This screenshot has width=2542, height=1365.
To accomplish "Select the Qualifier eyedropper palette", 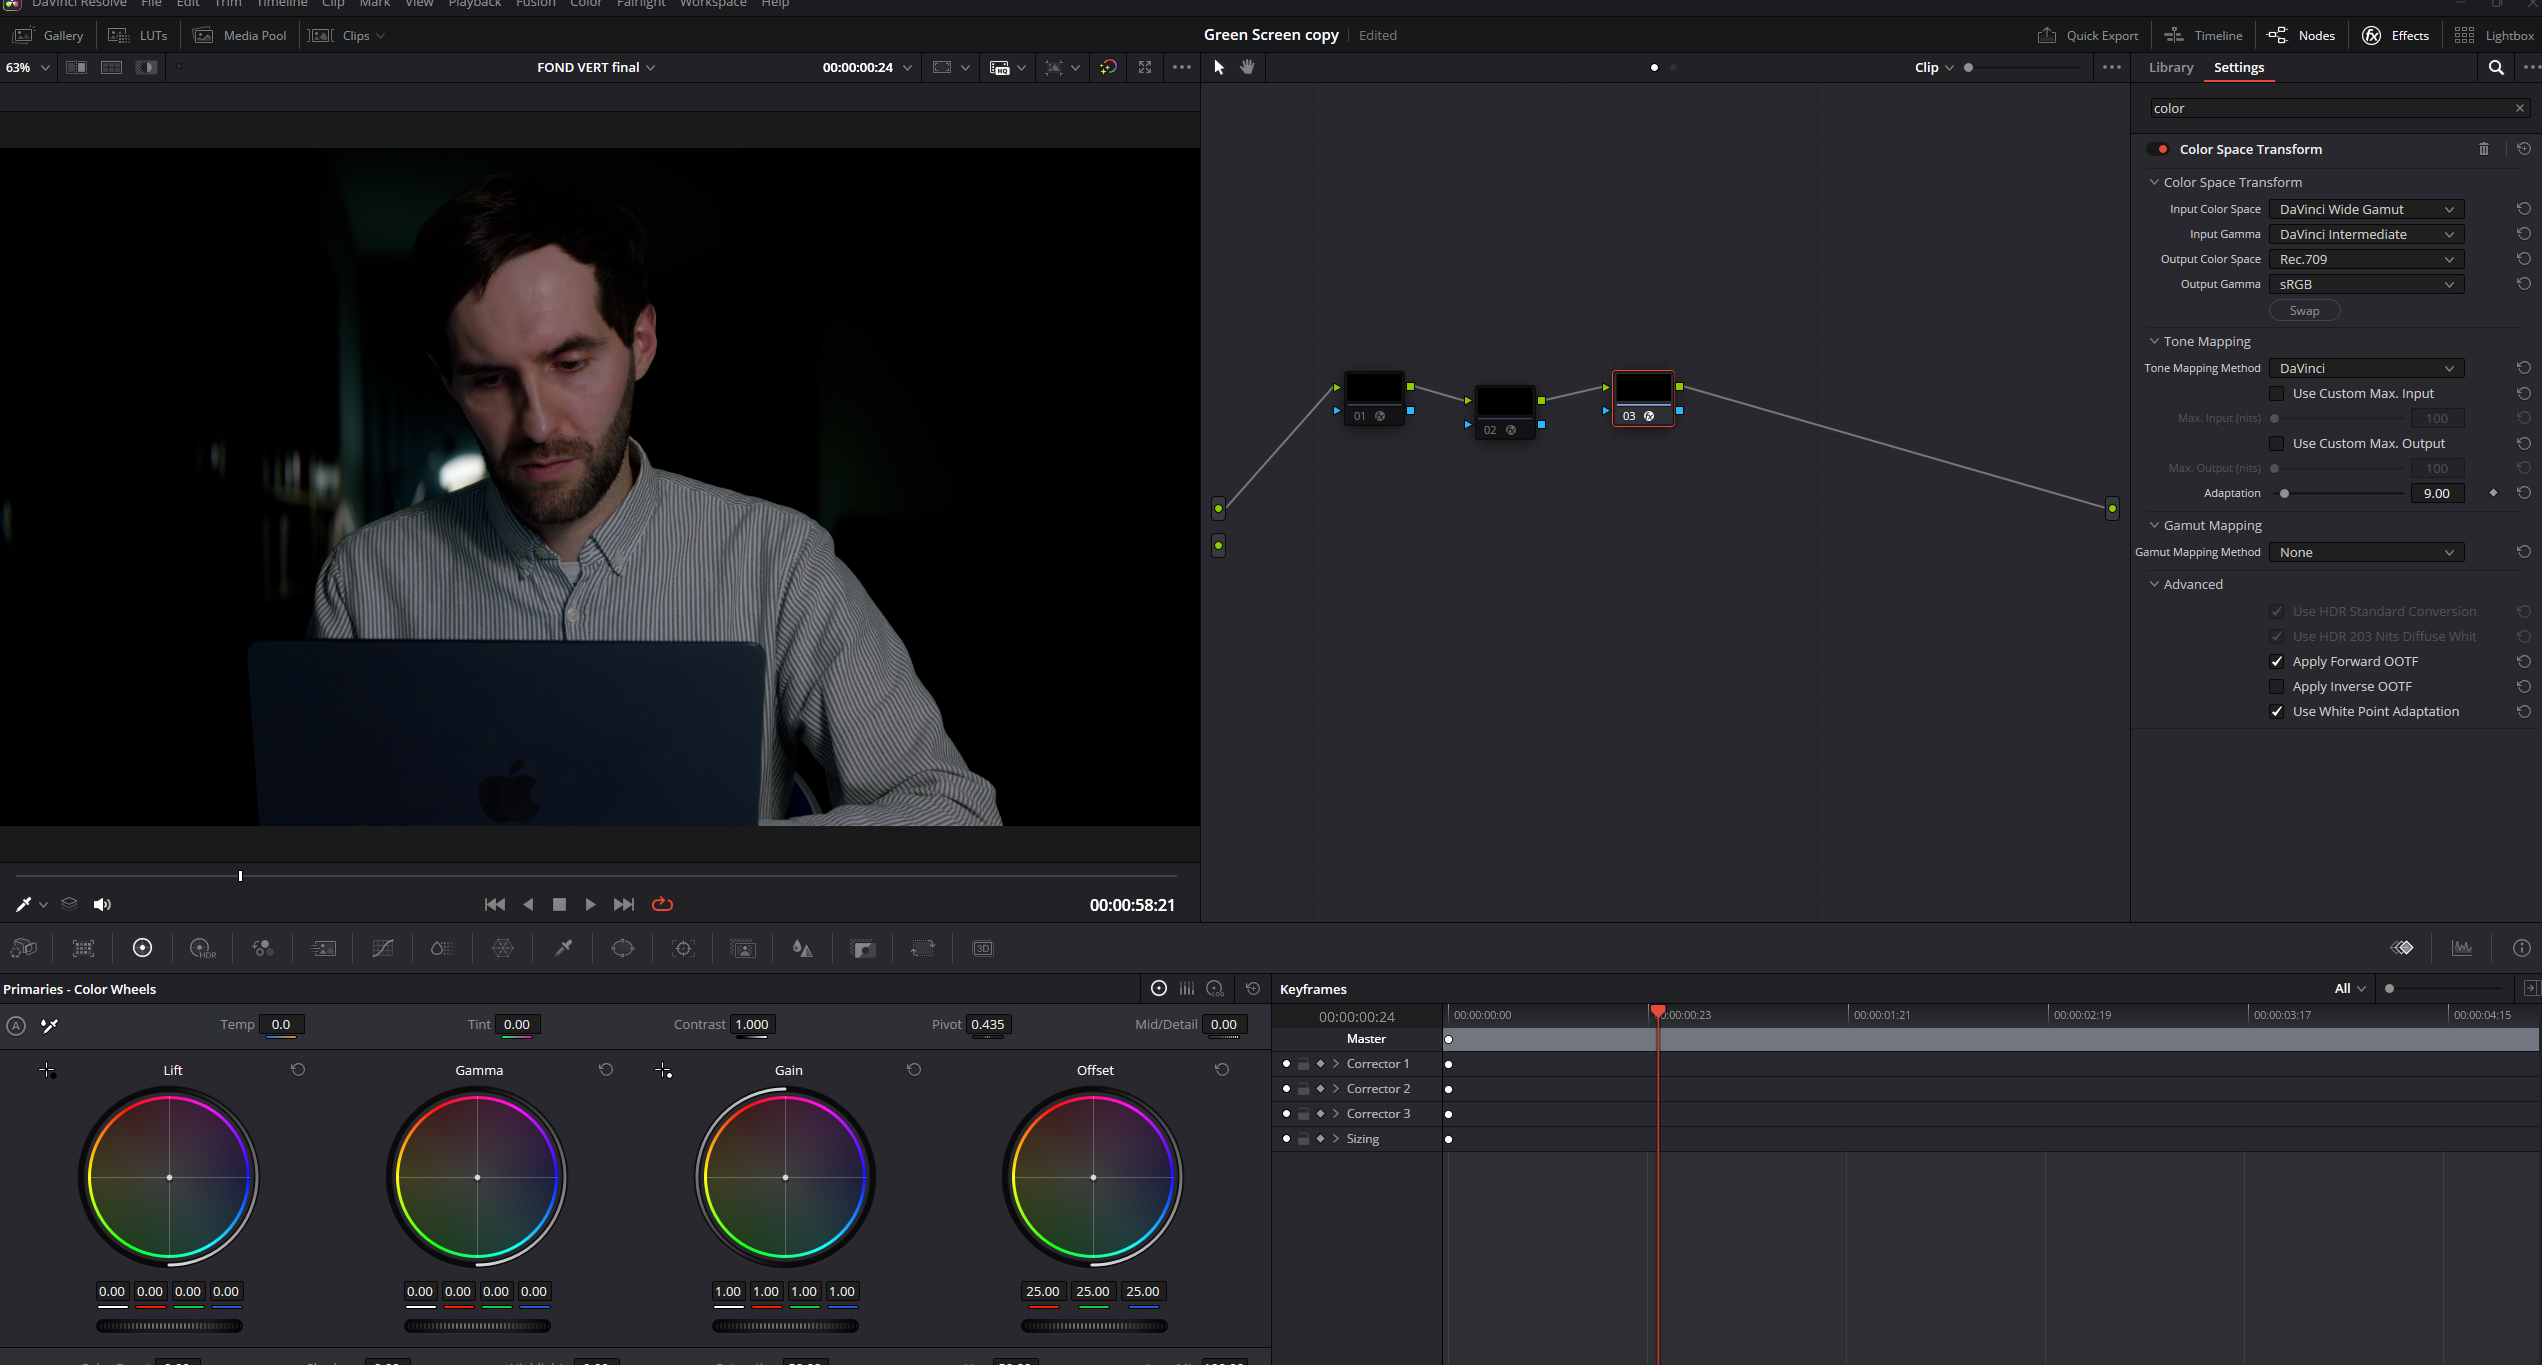I will (x=563, y=948).
